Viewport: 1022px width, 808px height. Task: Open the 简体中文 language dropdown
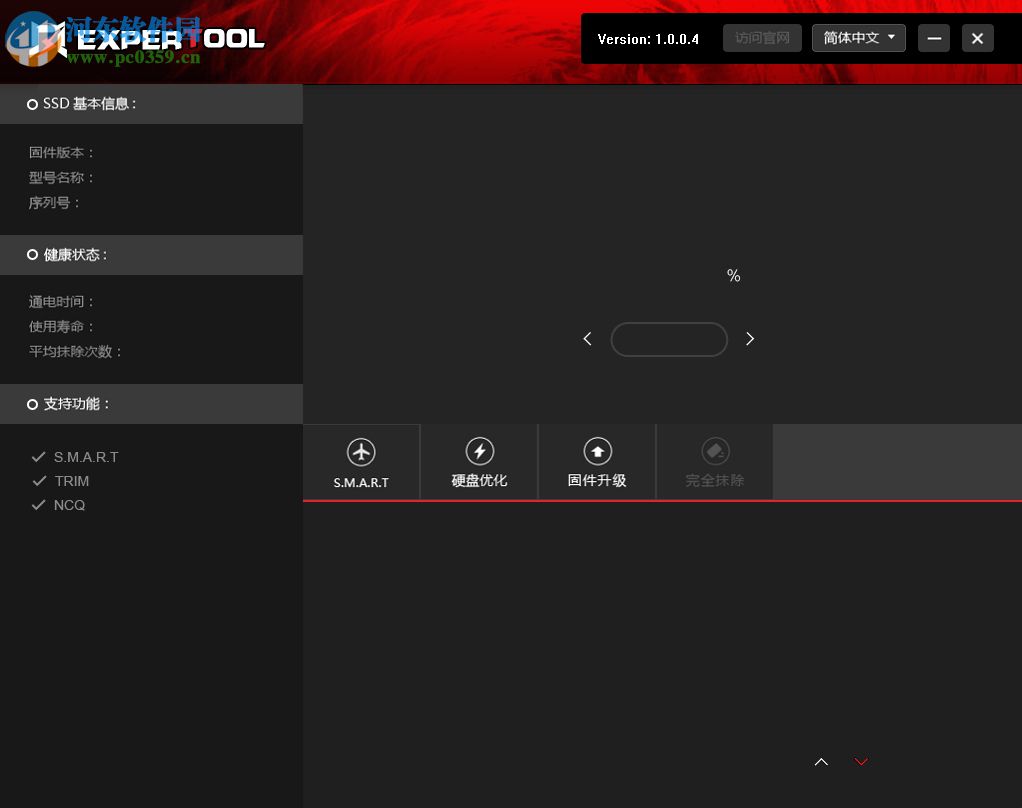858,38
